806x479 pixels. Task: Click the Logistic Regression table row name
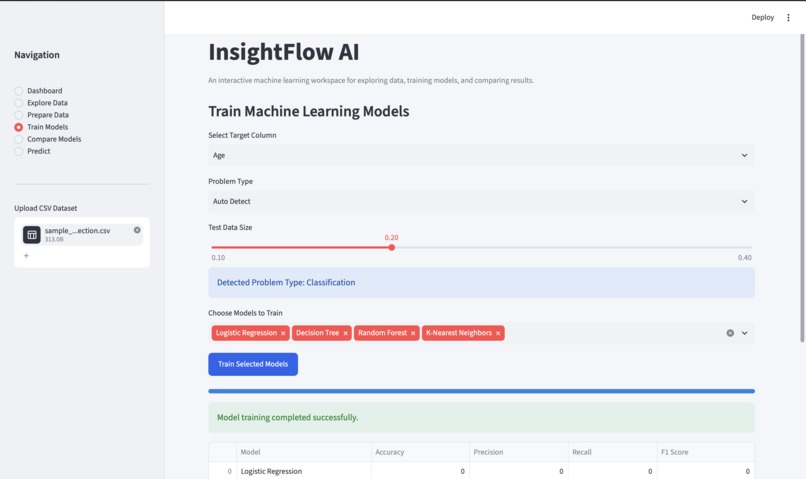pos(271,471)
